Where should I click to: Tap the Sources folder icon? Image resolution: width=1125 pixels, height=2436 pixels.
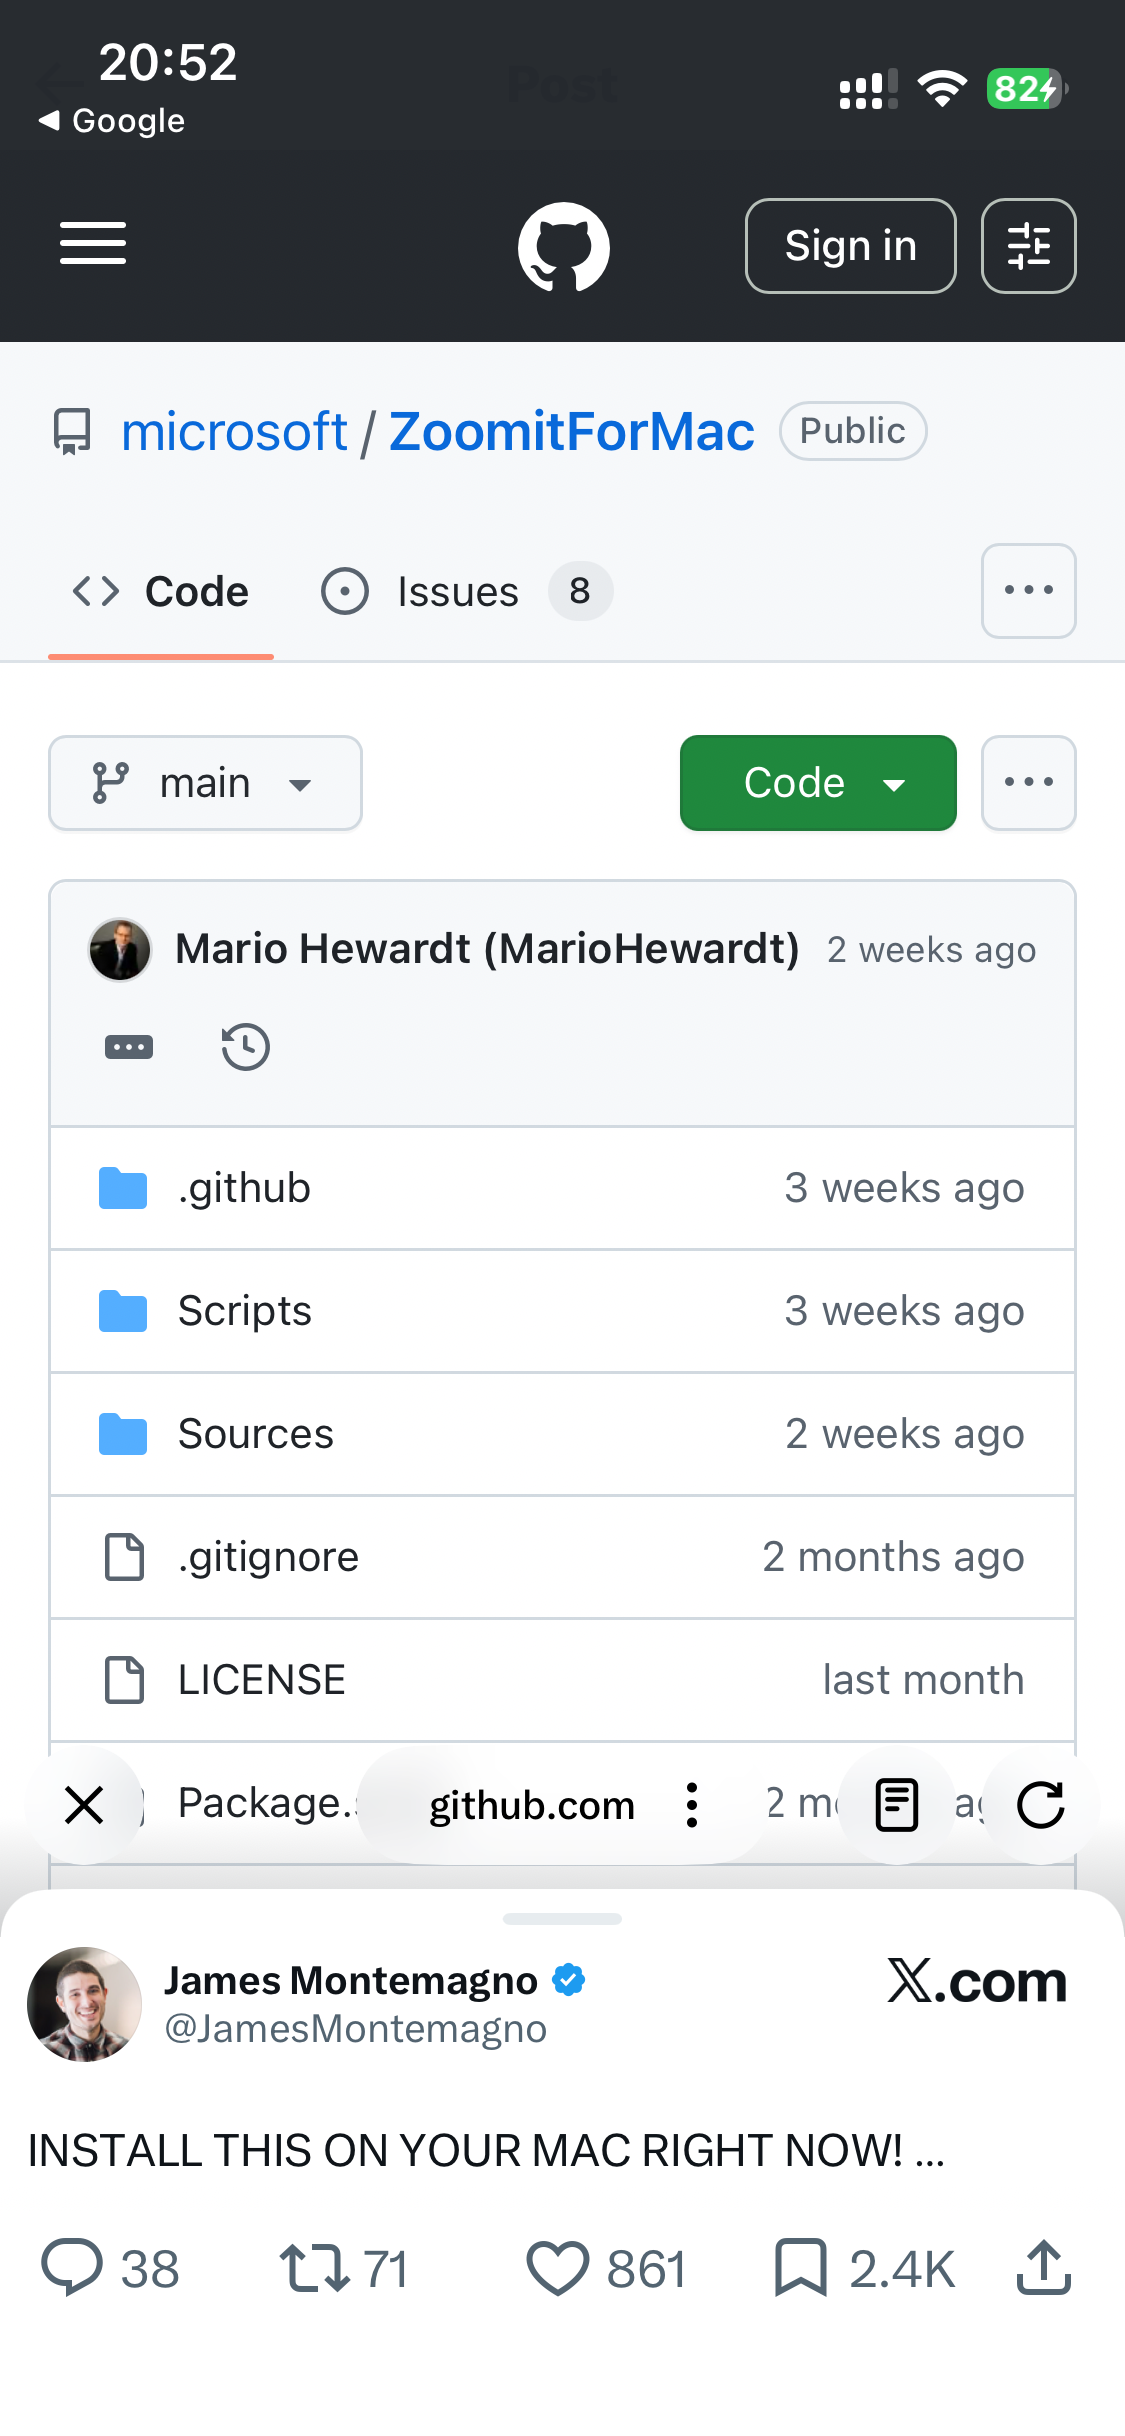click(123, 1434)
